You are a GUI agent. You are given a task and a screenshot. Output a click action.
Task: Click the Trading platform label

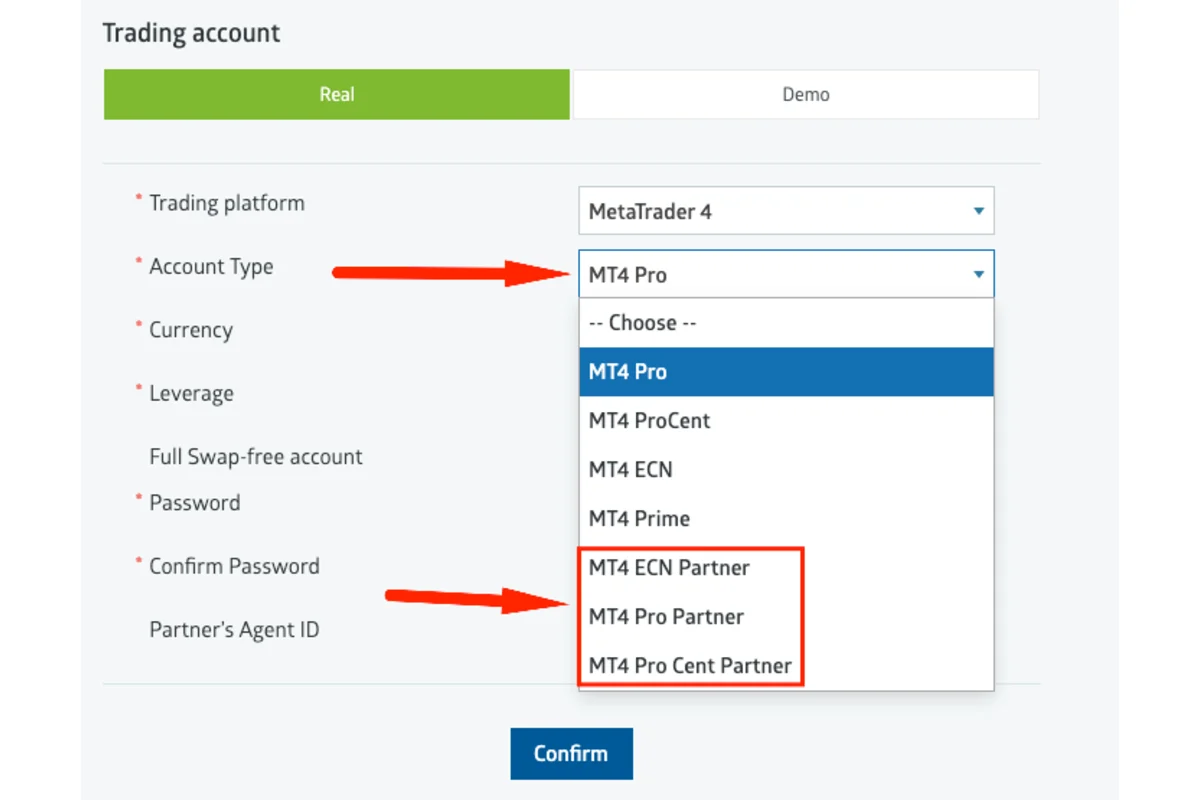point(227,203)
